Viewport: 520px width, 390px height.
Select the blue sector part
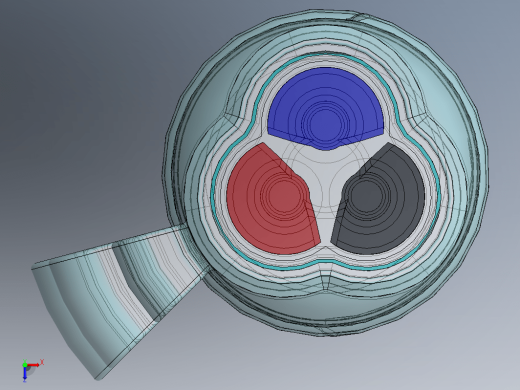(x=325, y=108)
